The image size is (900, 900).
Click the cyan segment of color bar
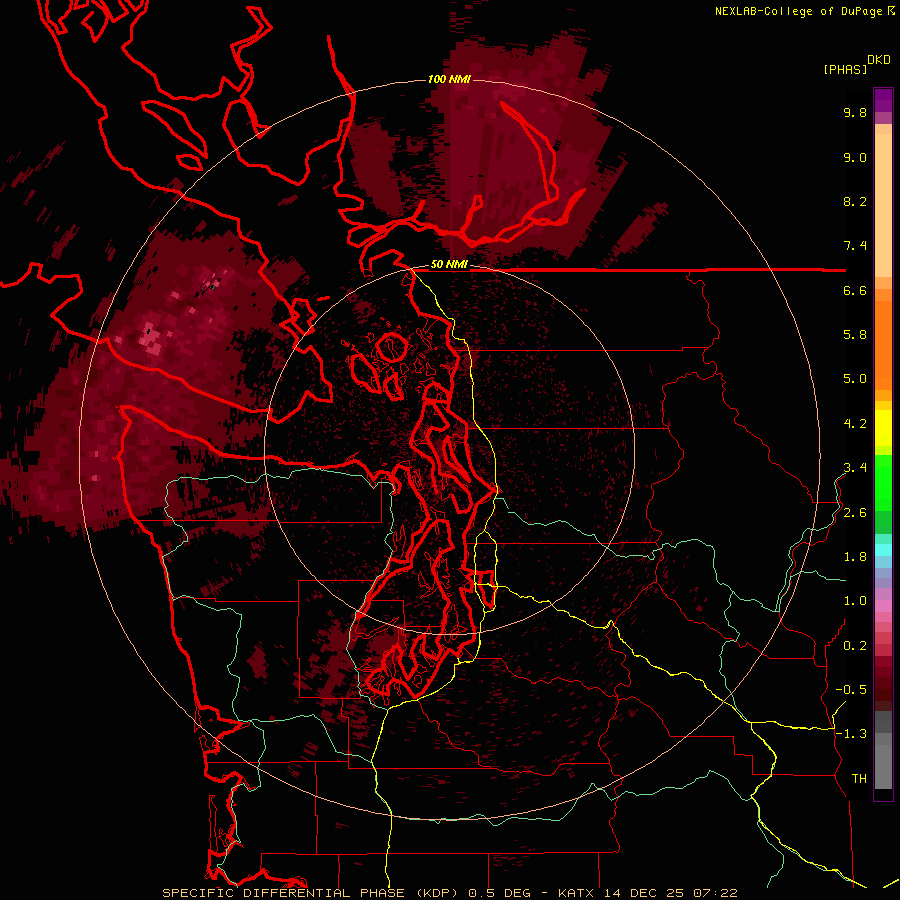(883, 550)
